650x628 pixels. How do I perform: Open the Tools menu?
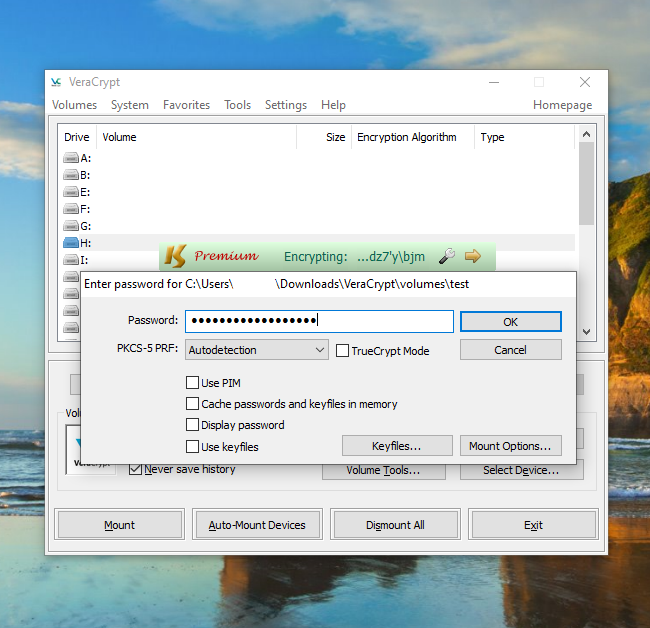[238, 105]
